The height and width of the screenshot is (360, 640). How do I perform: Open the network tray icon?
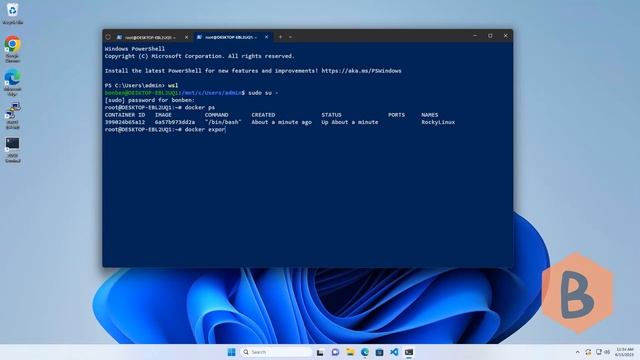pos(598,352)
